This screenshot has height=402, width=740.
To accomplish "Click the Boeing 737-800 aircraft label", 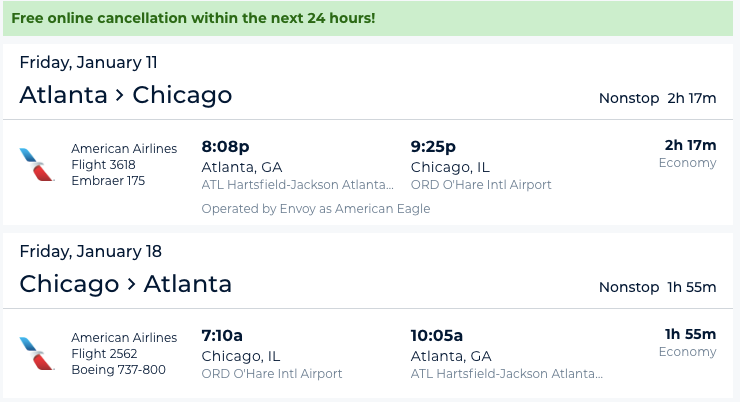I will 118,369.
